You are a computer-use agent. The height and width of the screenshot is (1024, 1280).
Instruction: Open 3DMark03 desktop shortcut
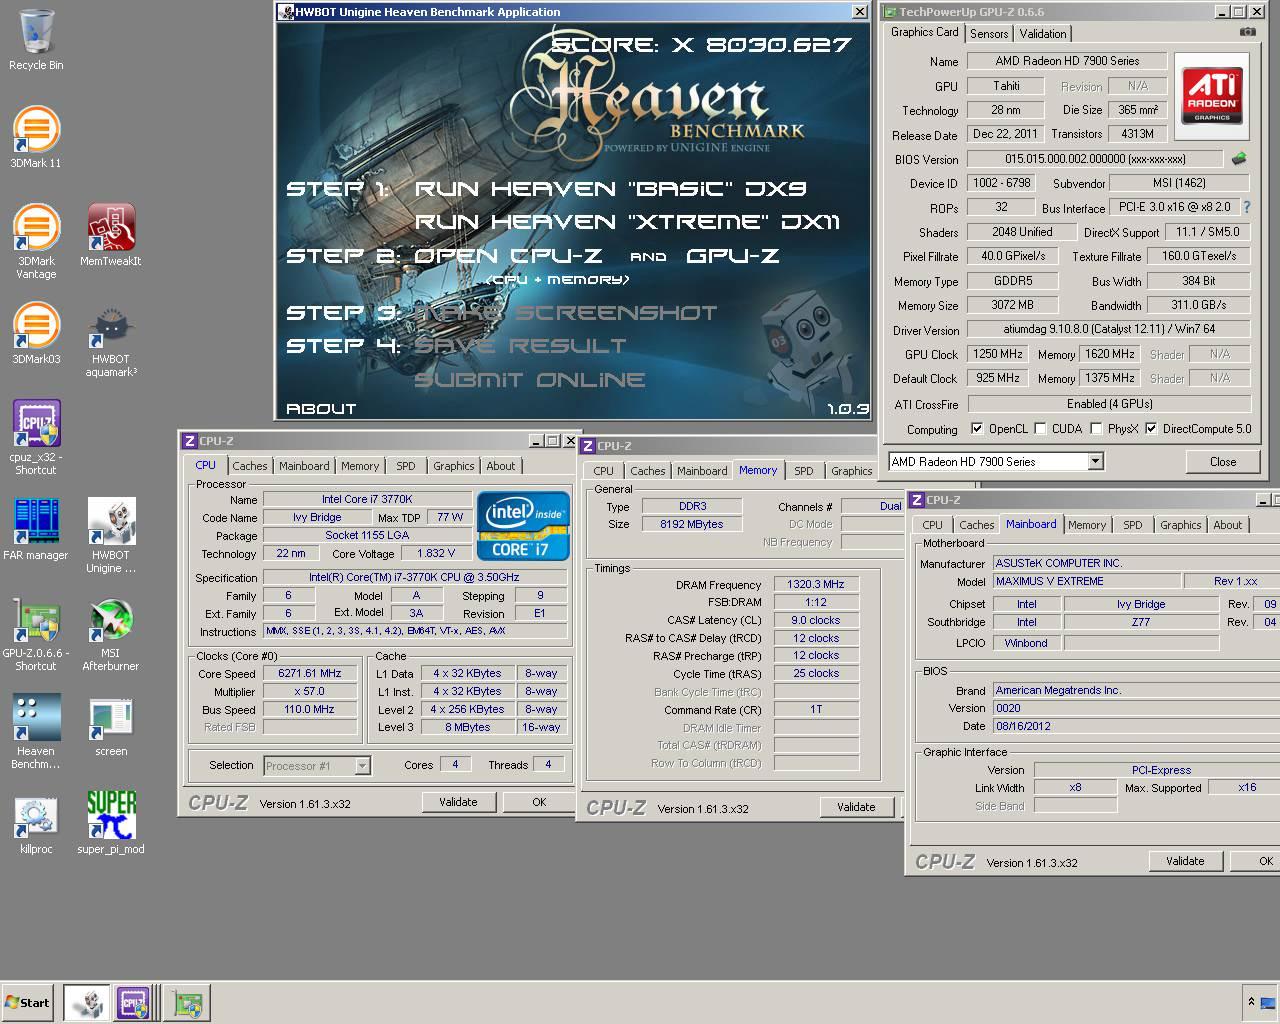pos(36,333)
